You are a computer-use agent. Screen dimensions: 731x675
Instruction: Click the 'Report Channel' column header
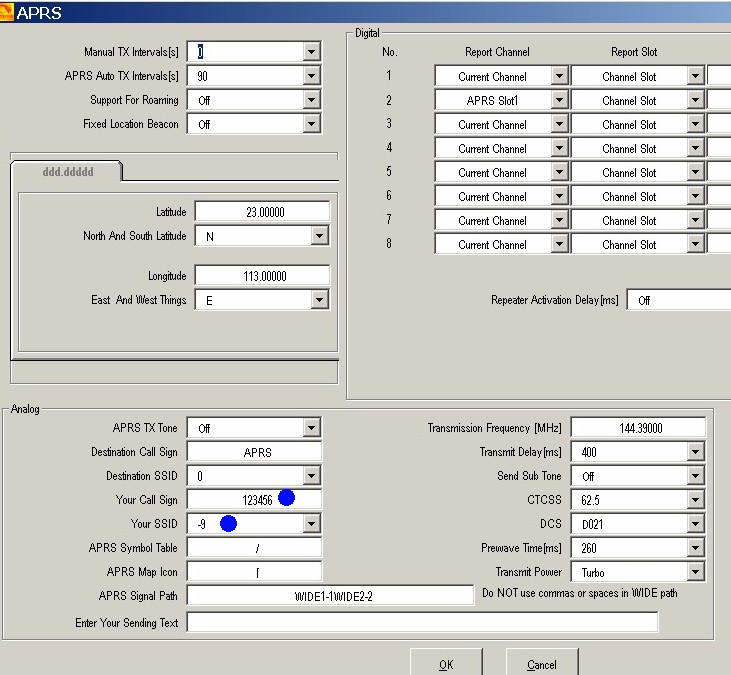497,52
